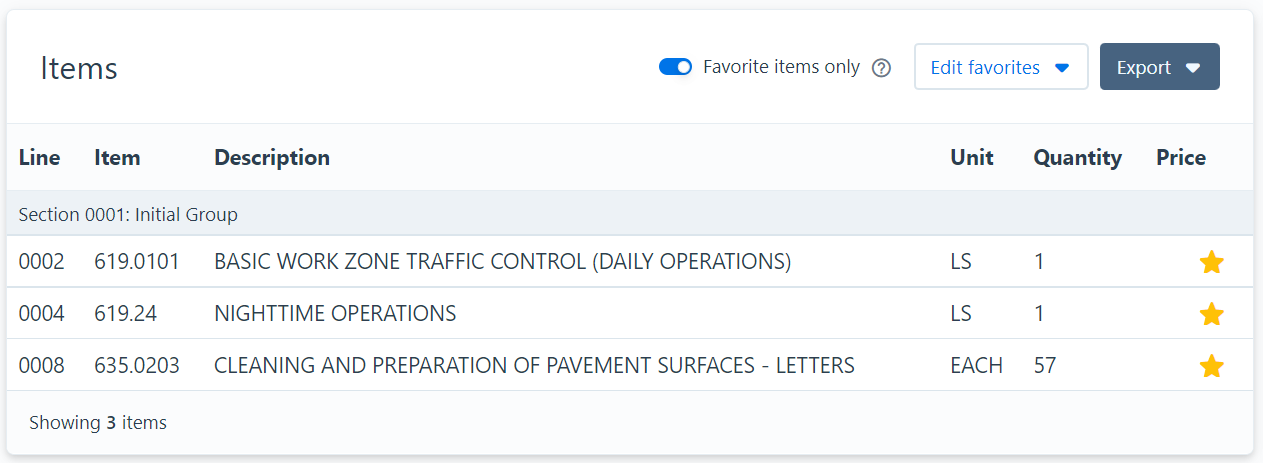Click the quantity 57 cell

pyautogui.click(x=1045, y=366)
